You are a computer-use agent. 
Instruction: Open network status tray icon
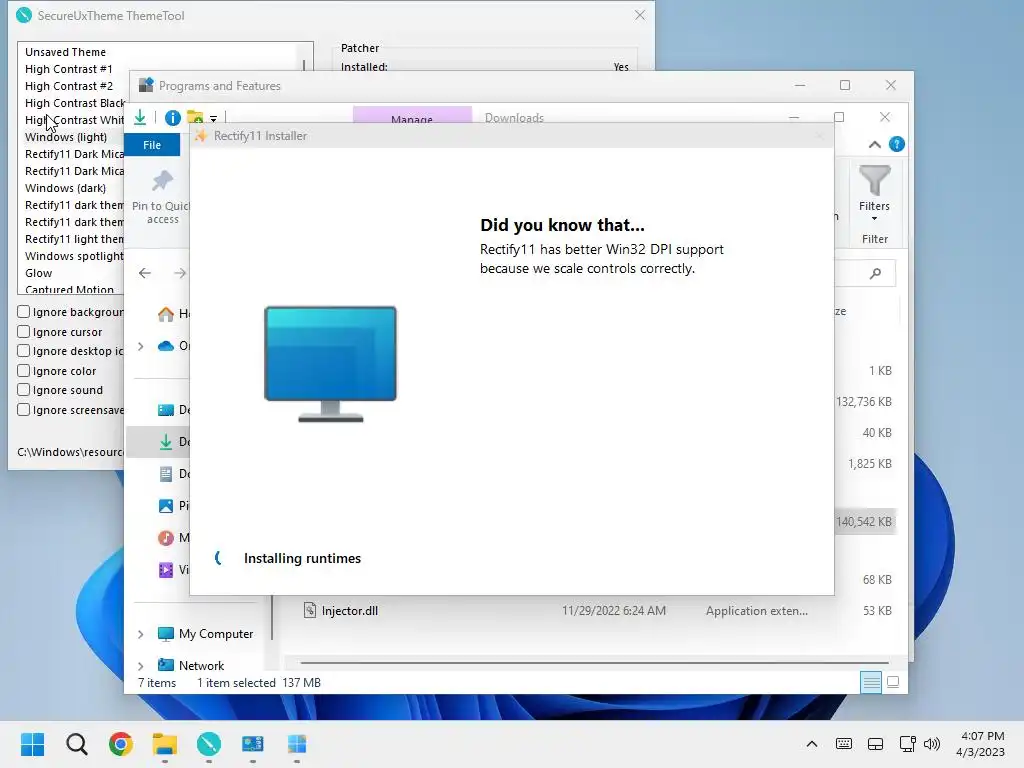click(907, 744)
